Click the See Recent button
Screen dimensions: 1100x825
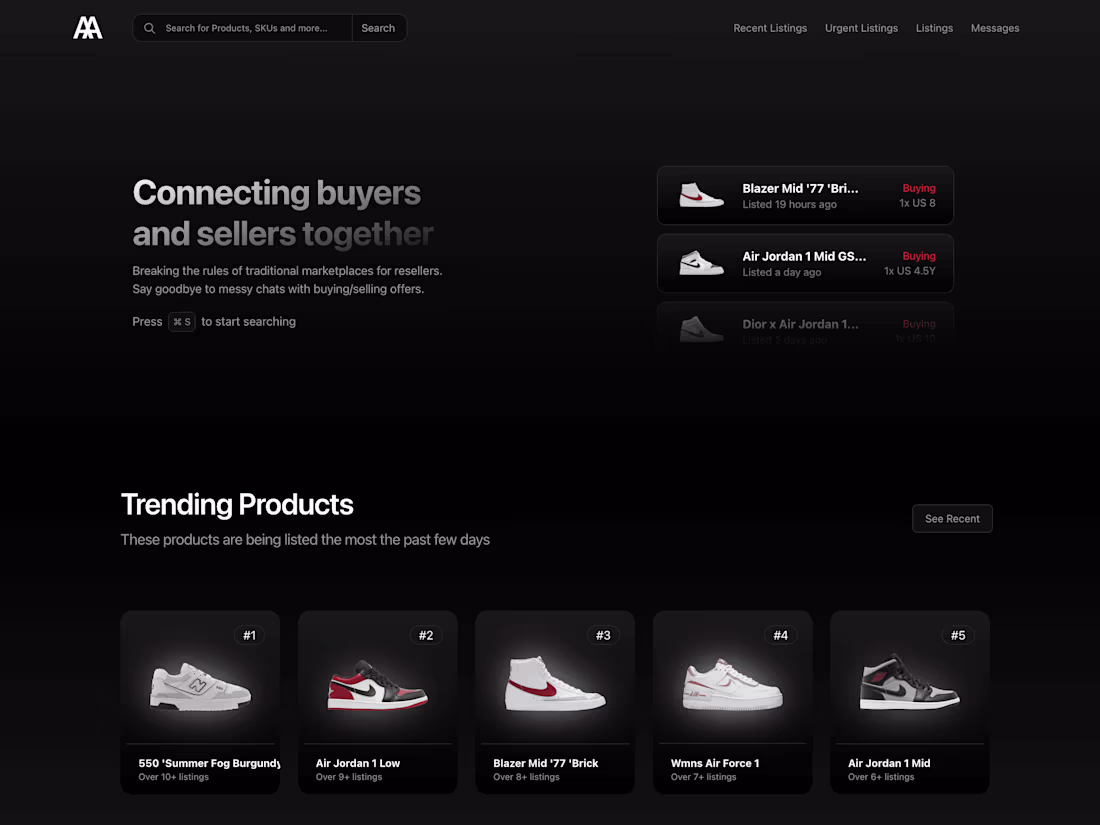[x=952, y=518]
